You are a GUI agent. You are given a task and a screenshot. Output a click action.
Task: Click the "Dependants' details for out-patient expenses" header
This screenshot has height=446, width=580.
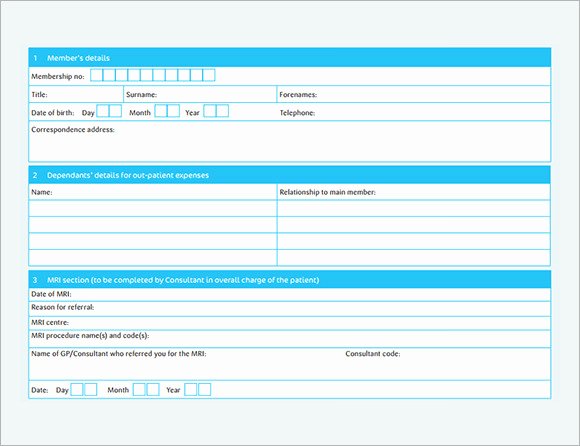click(x=290, y=175)
